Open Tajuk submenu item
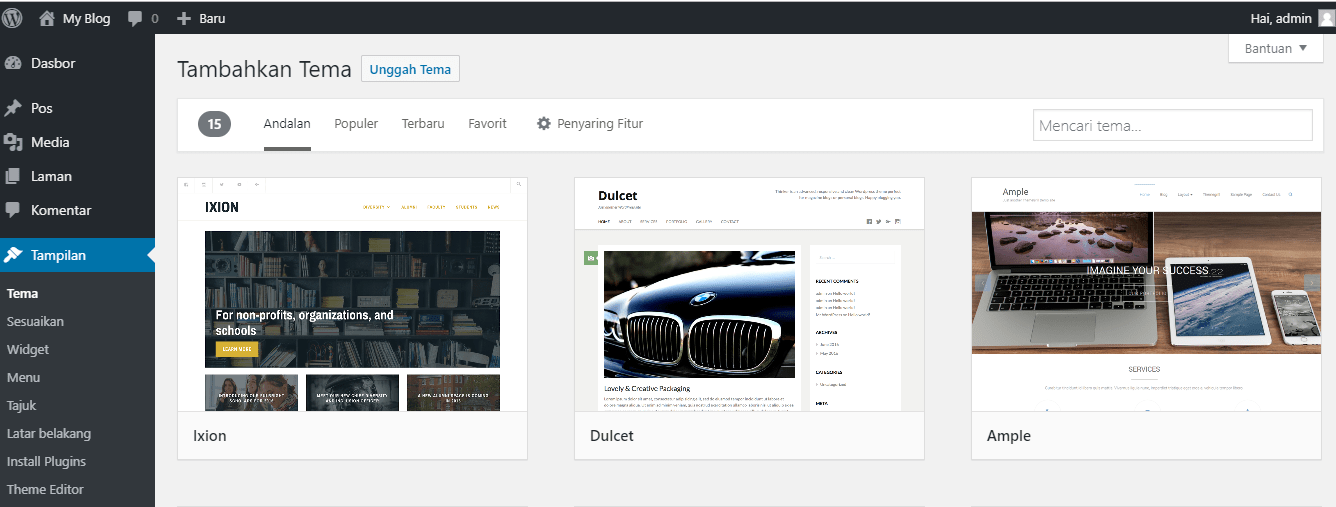1336x507 pixels. 21,406
